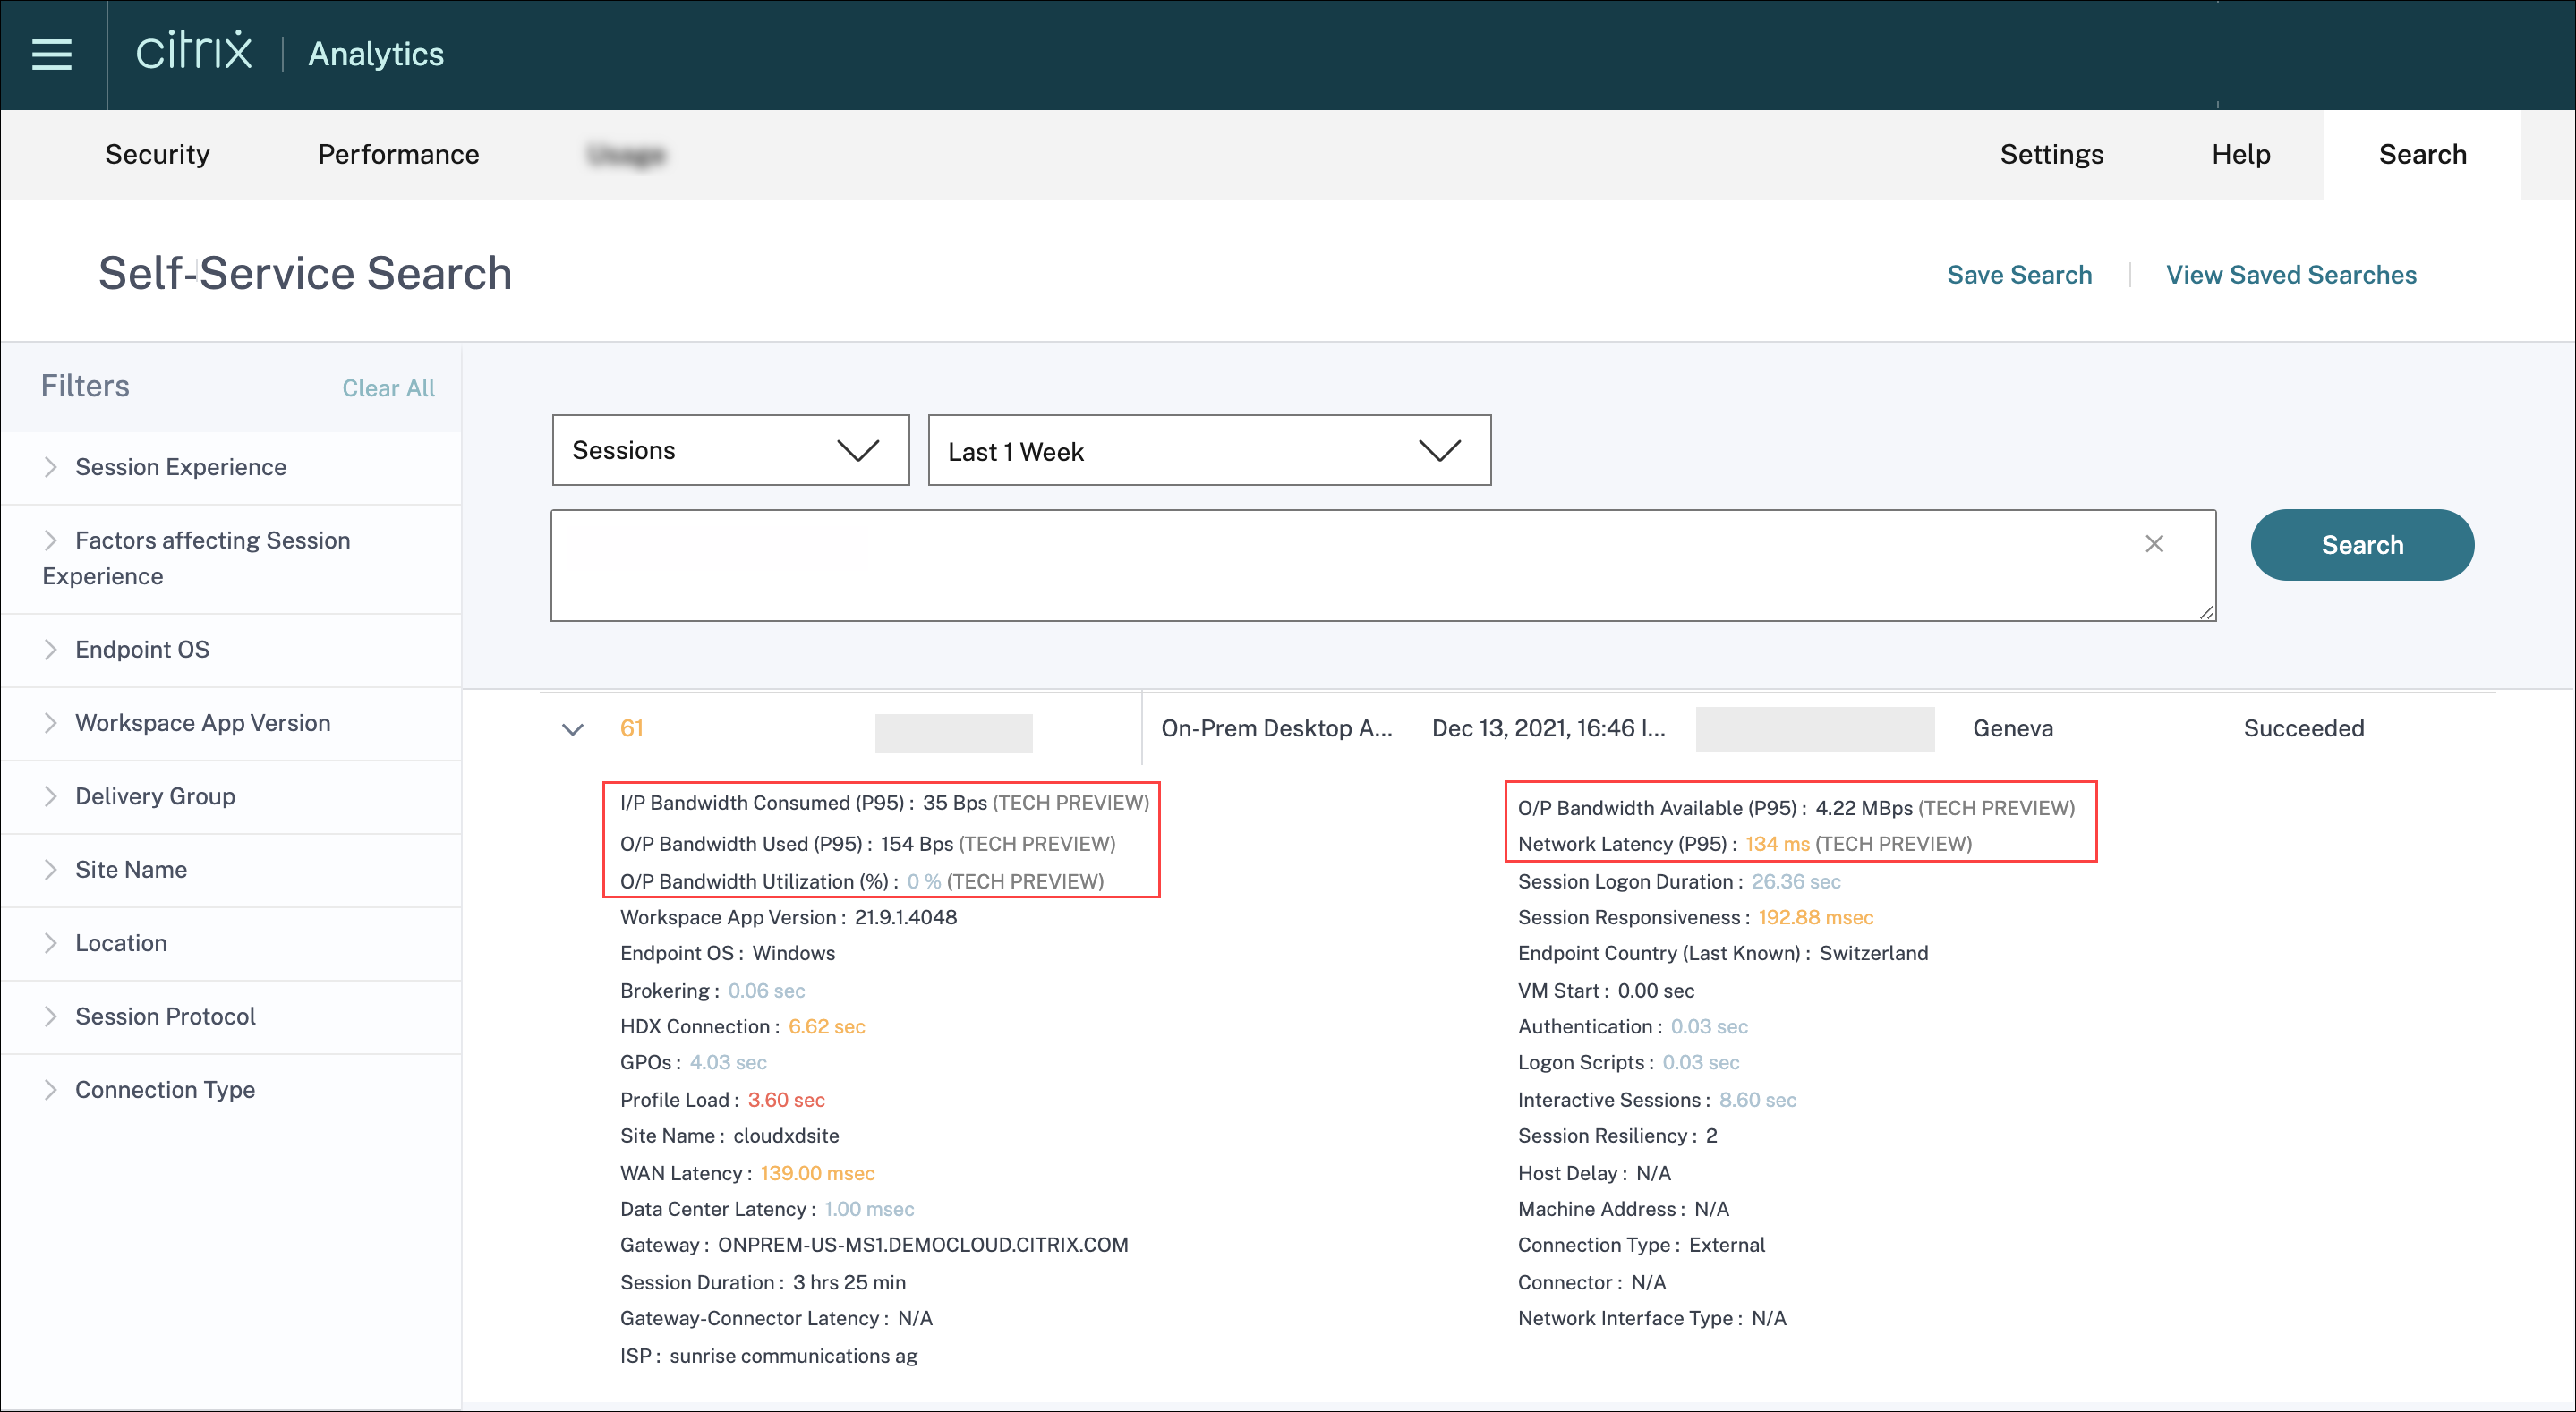This screenshot has width=2576, height=1412.
Task: Open the Sessions data source dropdown
Action: [x=730, y=451]
